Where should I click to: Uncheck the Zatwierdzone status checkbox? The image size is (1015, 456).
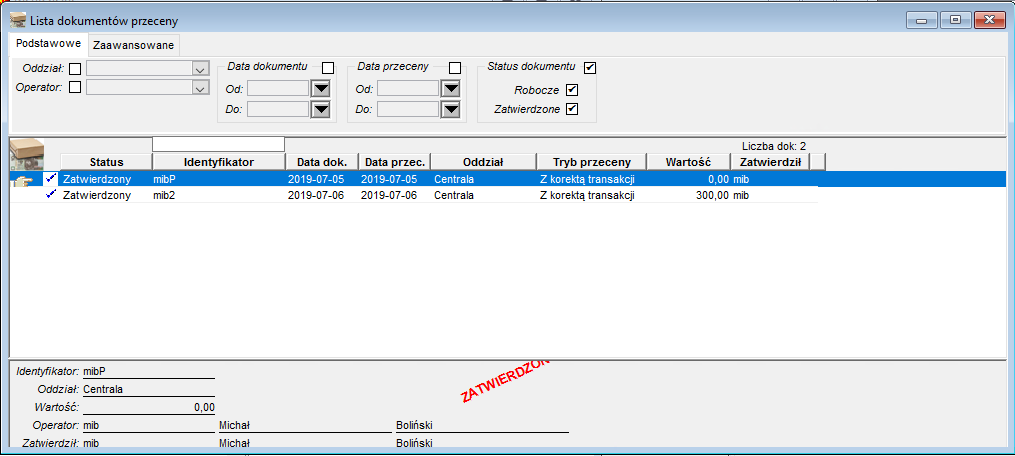(572, 109)
